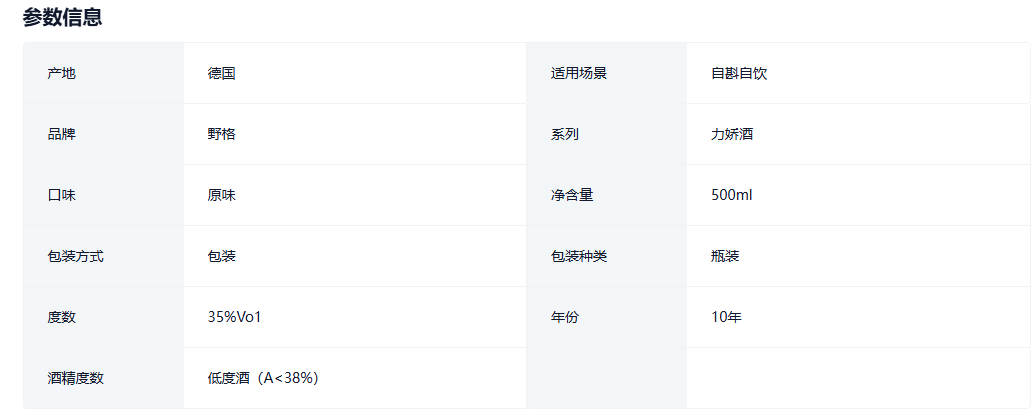Select the 力娇酒 series value
This screenshot has height=416, width=1036.
coord(732,134)
